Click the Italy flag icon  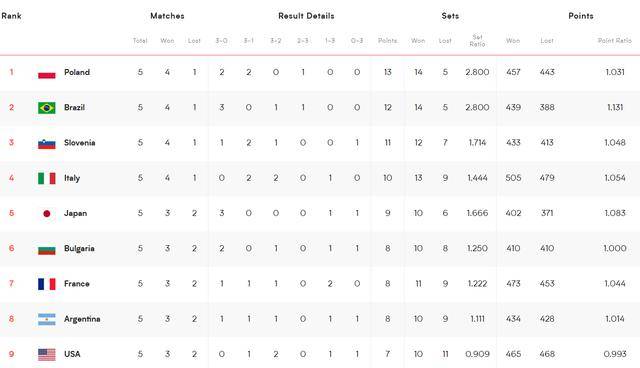[47, 178]
